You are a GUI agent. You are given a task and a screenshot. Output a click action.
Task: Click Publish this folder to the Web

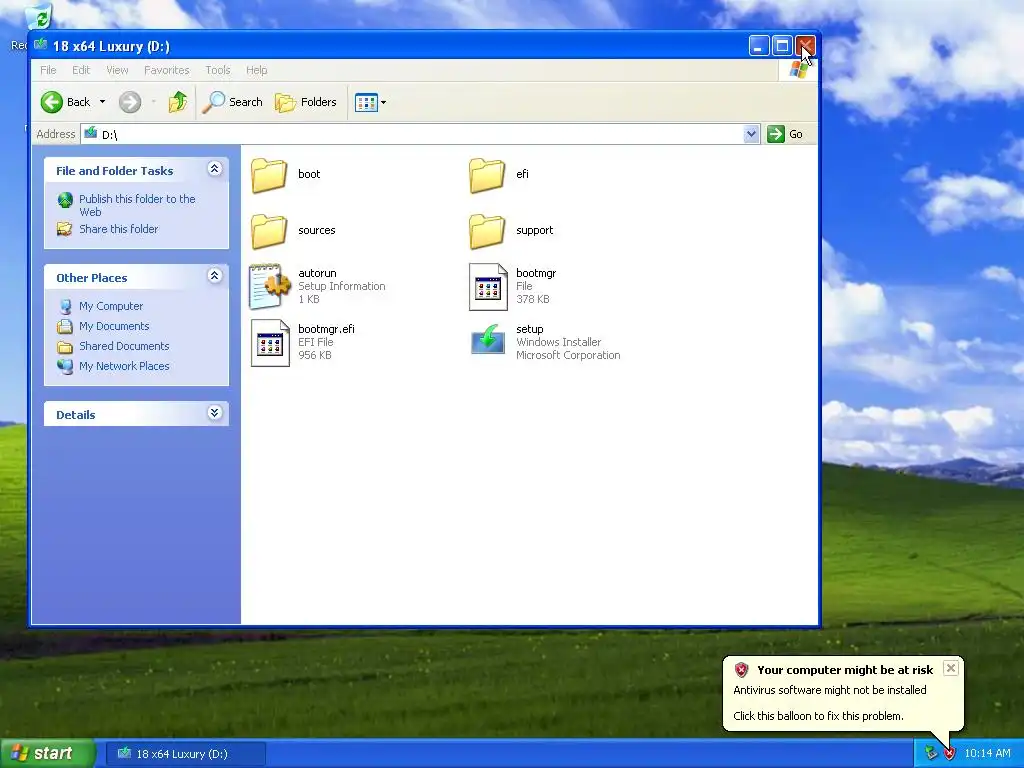point(137,205)
